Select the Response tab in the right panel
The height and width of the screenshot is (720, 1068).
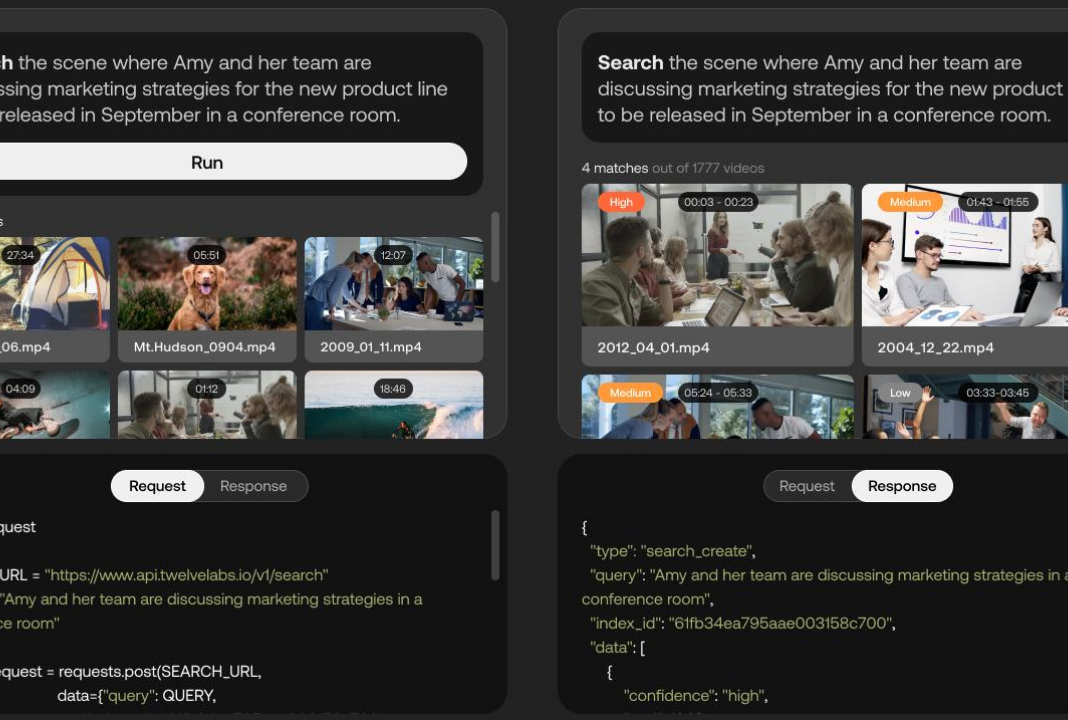pyautogui.click(x=902, y=486)
